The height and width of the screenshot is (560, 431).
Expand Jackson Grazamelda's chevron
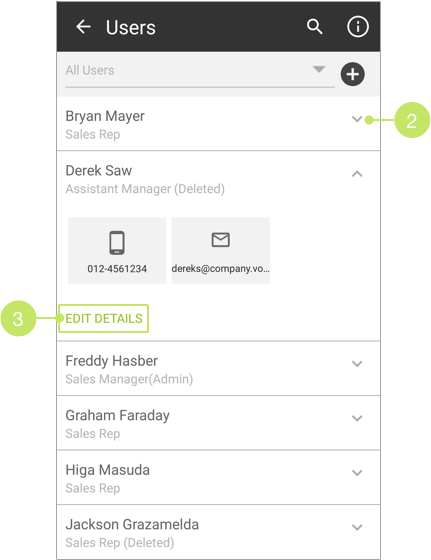357,528
